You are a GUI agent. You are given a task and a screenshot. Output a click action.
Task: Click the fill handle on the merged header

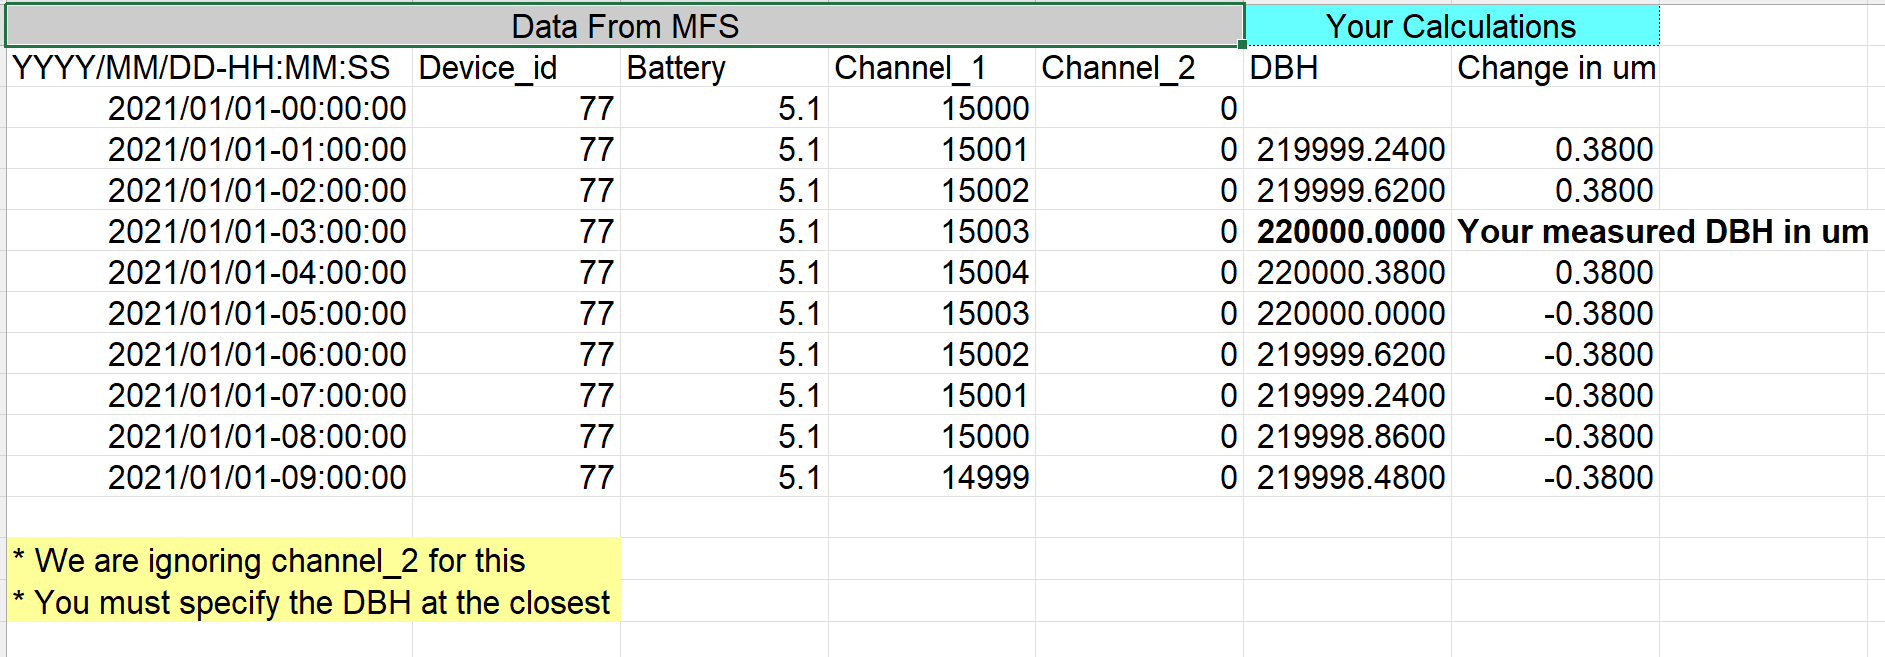pos(1242,45)
